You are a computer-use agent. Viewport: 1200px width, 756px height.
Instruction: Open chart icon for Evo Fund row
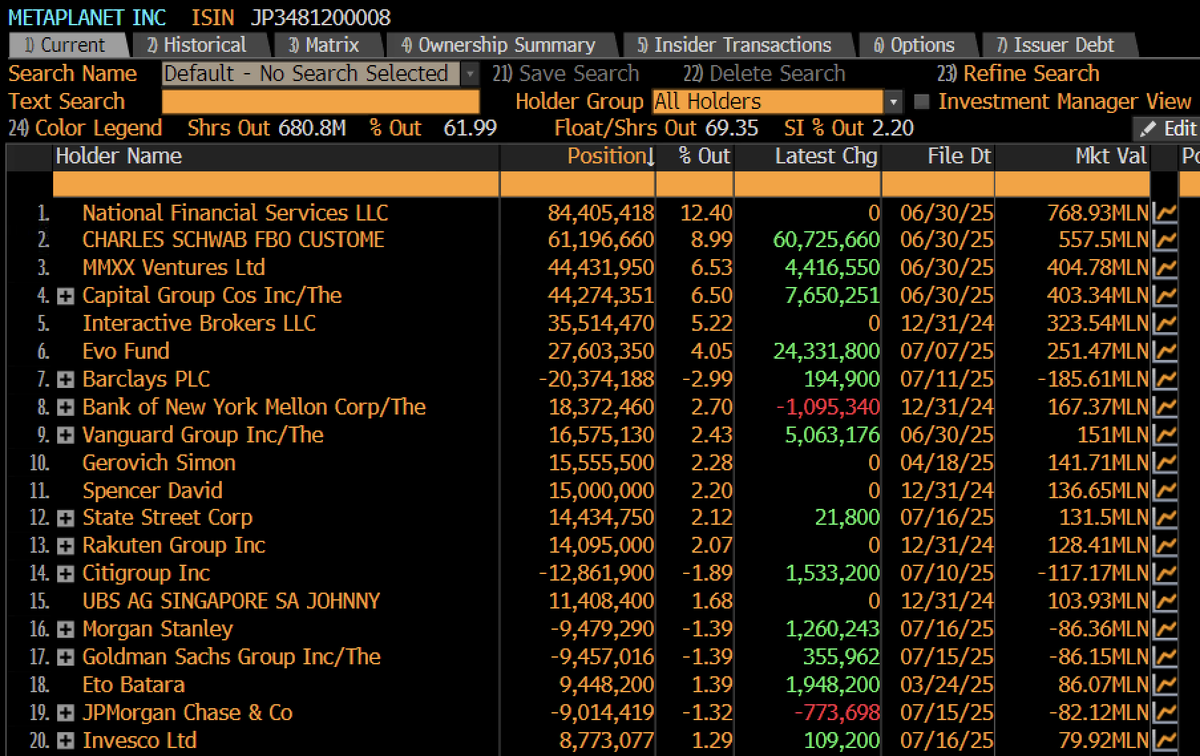point(1164,352)
